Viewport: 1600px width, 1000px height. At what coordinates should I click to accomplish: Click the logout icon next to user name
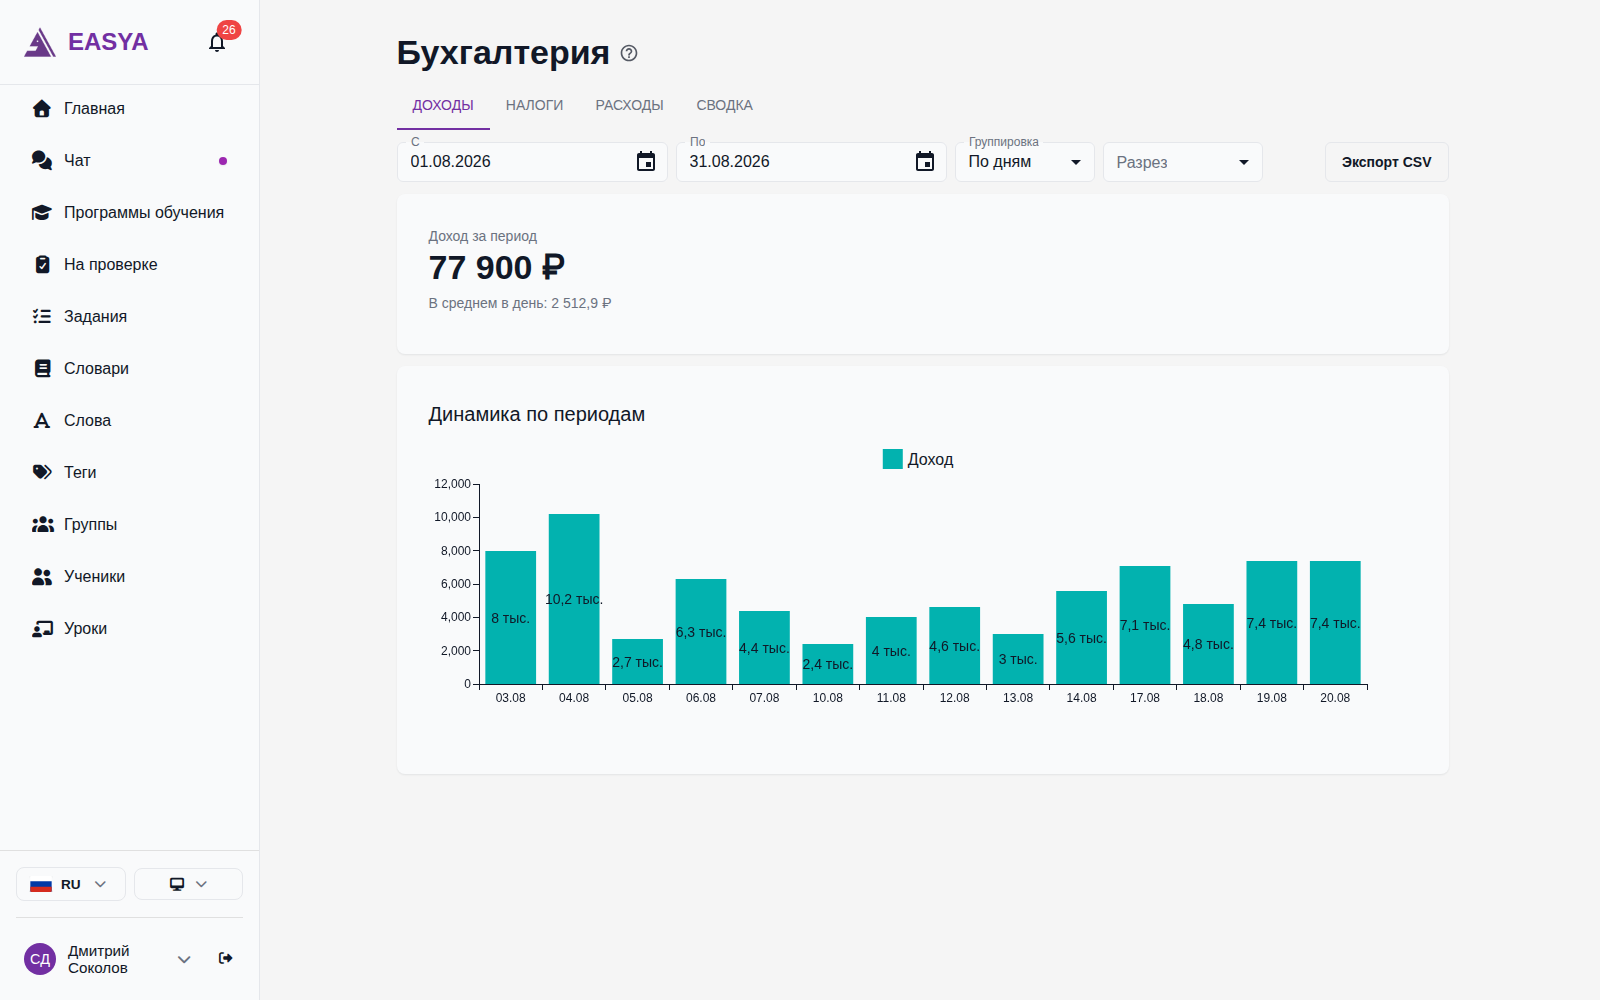pos(226,958)
